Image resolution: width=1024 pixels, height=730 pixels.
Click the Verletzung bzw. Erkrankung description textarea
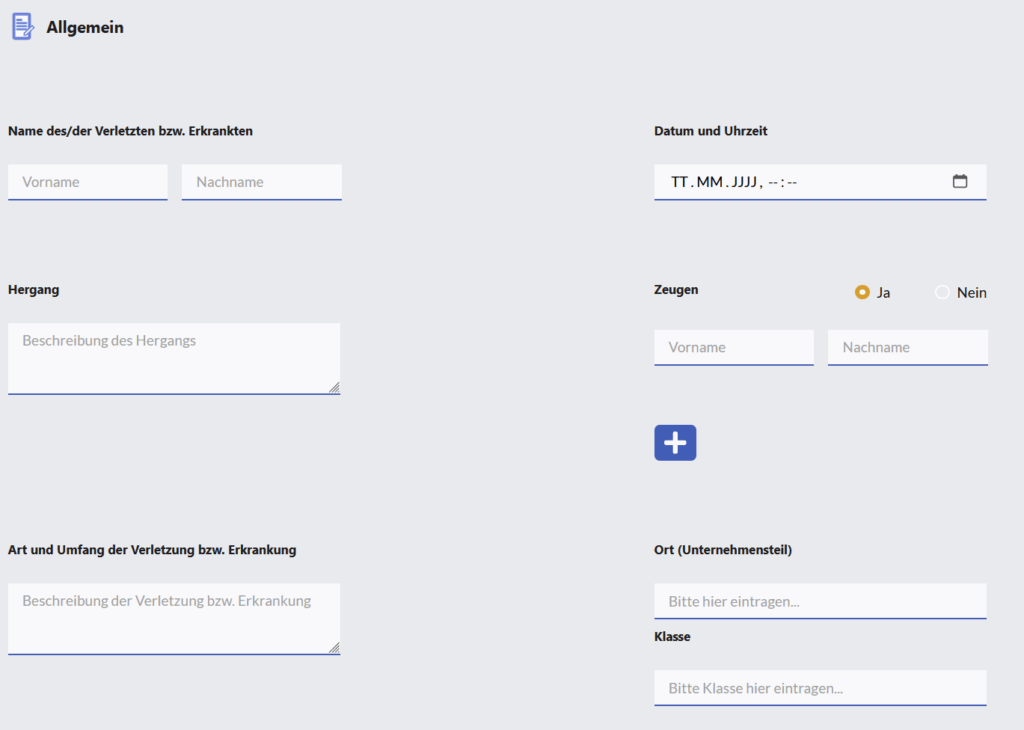174,618
